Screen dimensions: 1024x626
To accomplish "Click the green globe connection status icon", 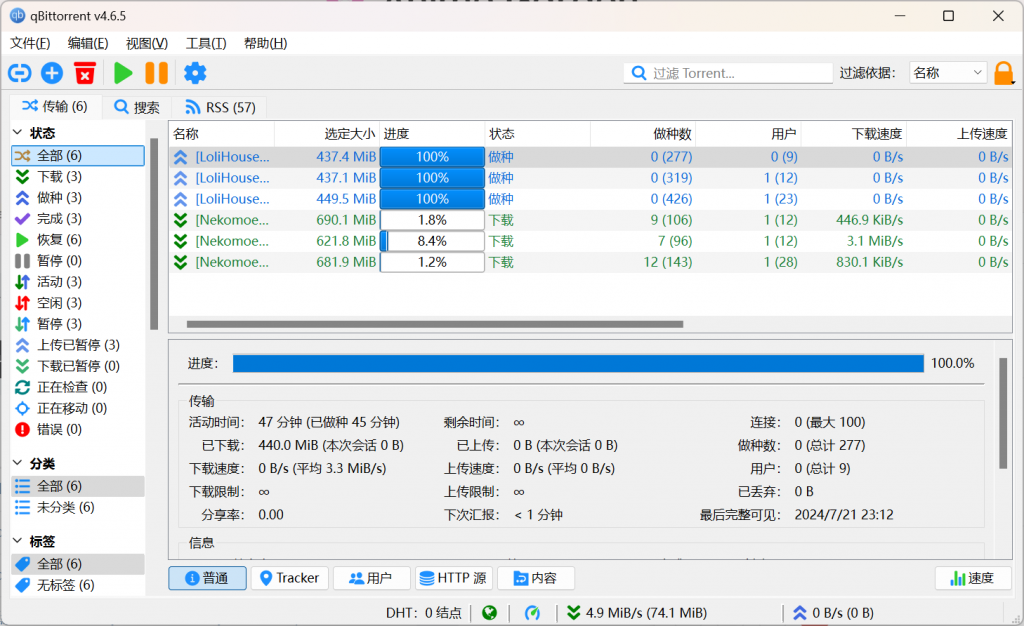I will [x=489, y=613].
